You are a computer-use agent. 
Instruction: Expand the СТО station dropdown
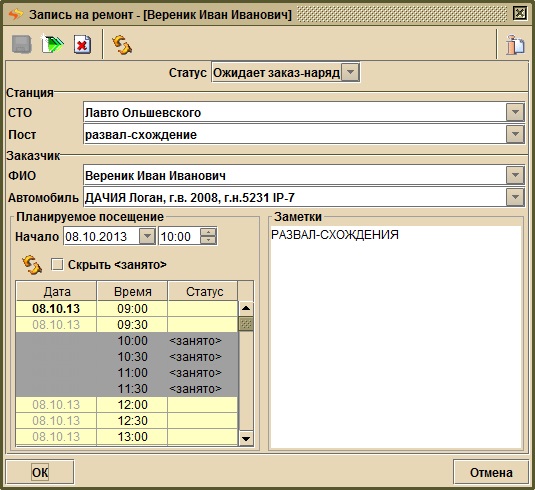[515, 112]
